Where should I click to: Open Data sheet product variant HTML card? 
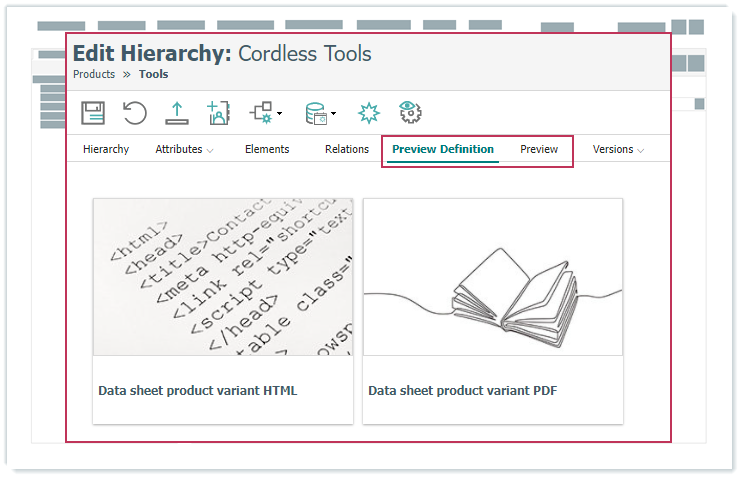tap(223, 310)
